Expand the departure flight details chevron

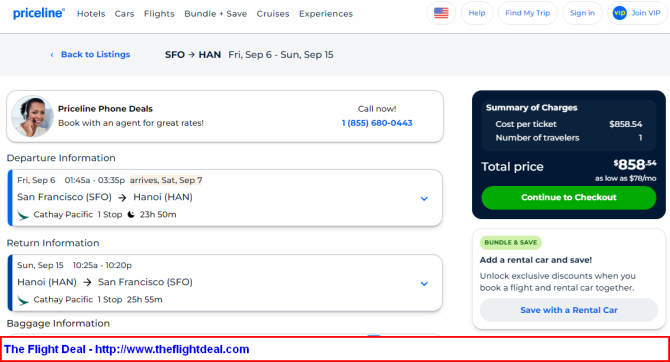[424, 198]
